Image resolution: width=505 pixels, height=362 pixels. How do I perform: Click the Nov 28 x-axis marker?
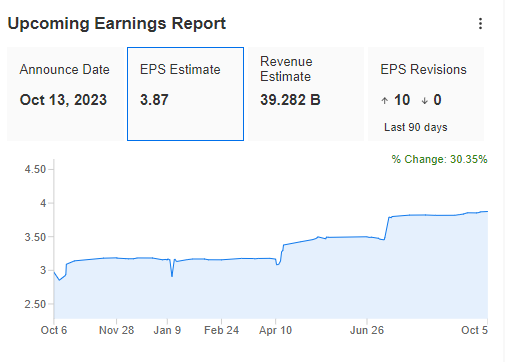116,330
